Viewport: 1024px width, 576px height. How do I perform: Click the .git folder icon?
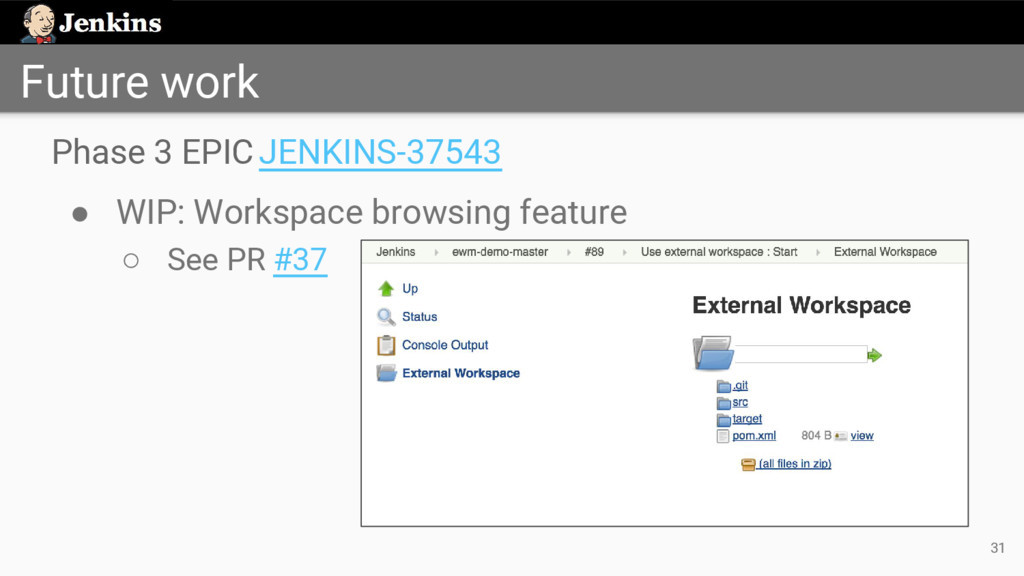click(724, 386)
